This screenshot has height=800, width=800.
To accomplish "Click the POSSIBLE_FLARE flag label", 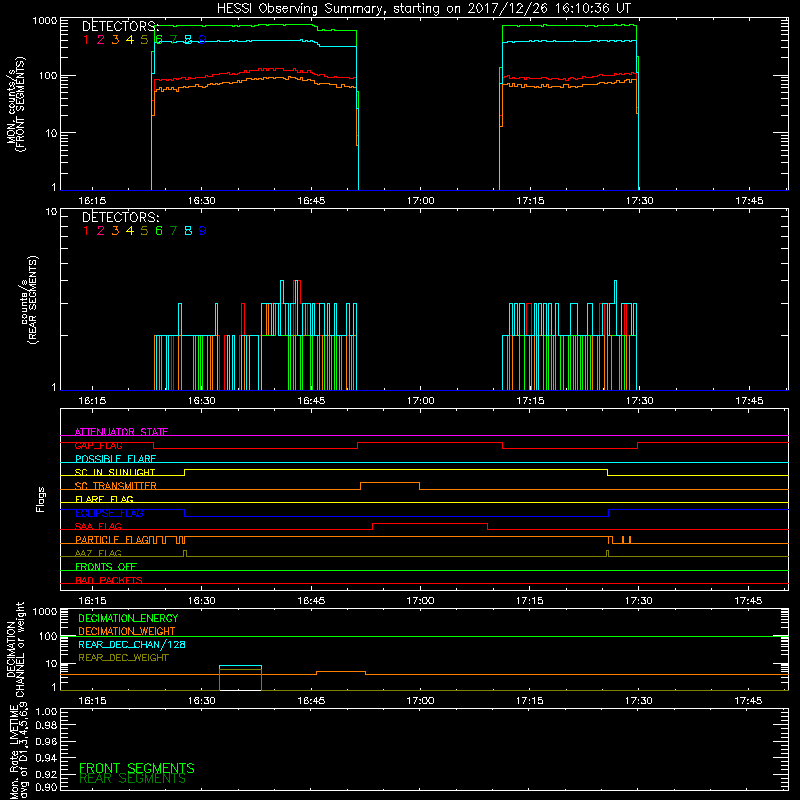I will point(115,459).
